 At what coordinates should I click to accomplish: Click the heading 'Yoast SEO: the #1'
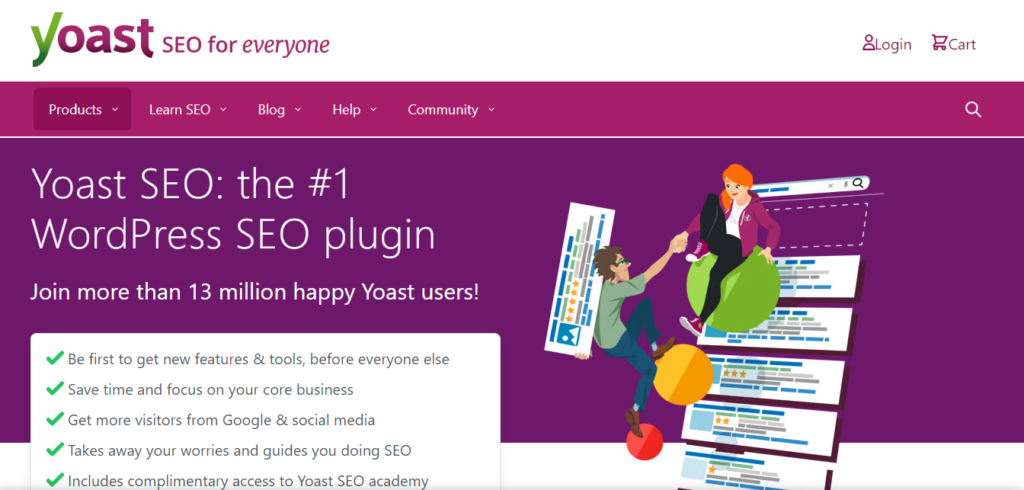click(191, 184)
